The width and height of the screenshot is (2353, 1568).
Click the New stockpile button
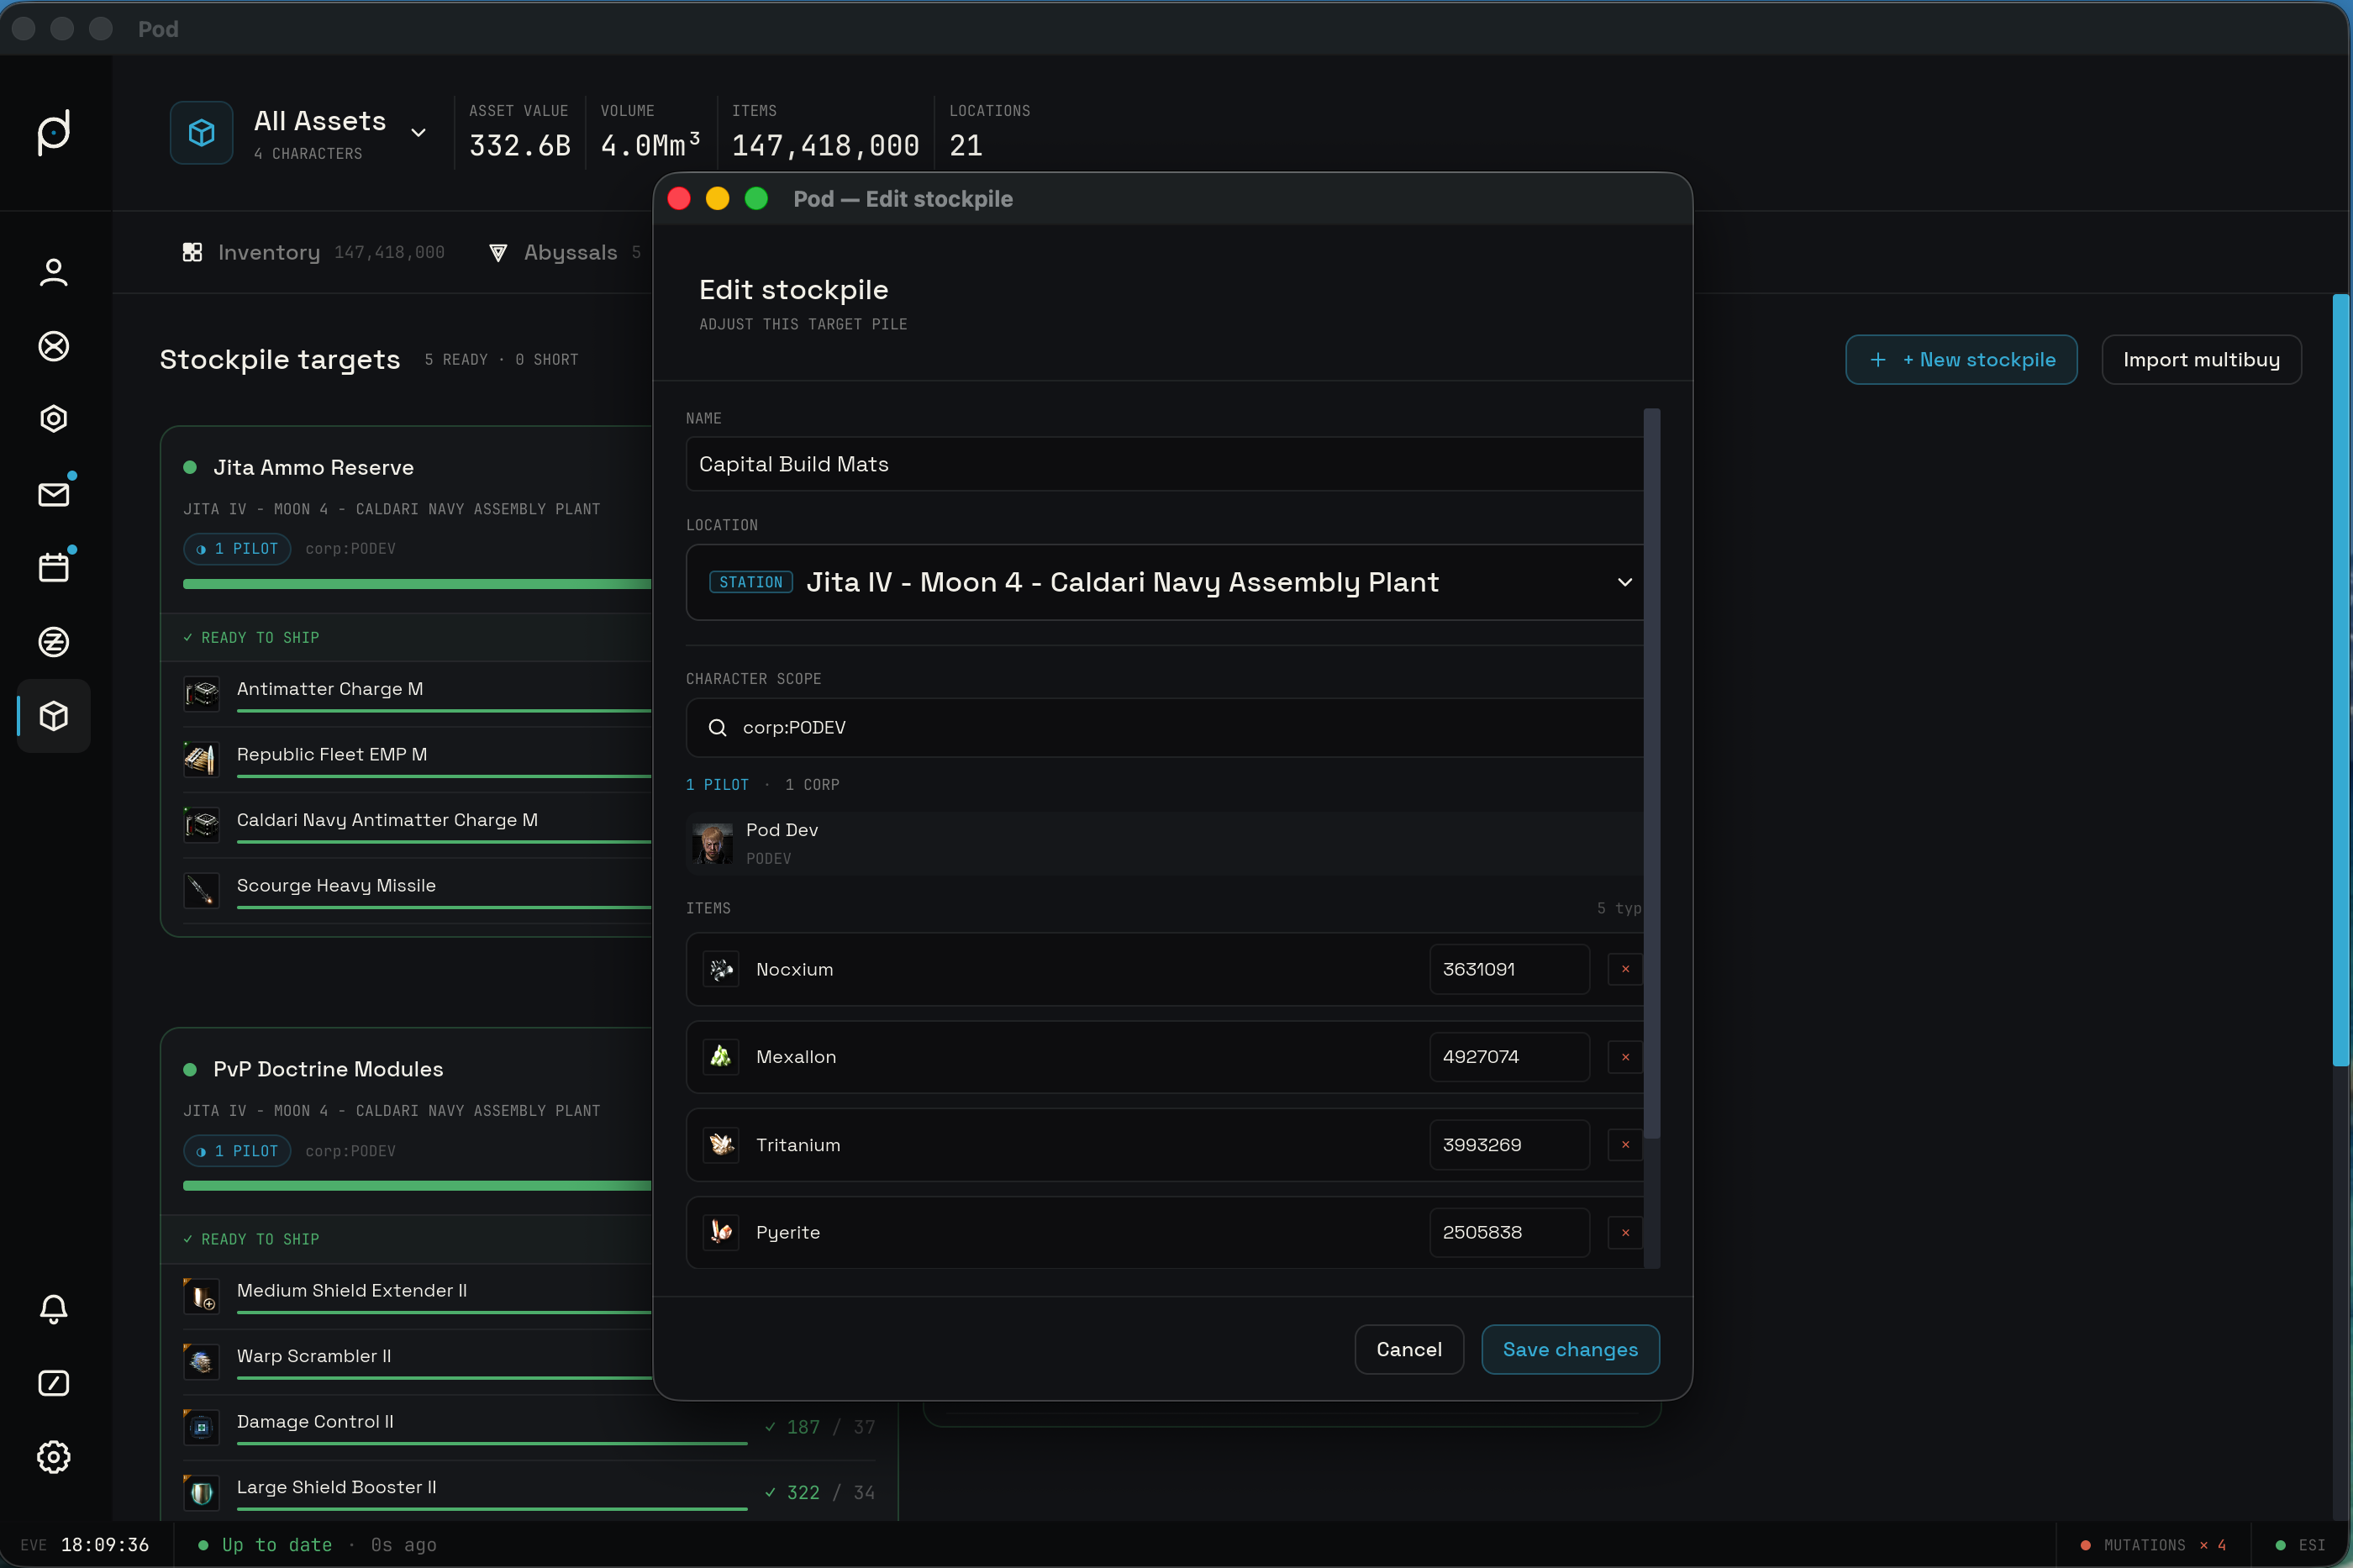pos(1961,360)
